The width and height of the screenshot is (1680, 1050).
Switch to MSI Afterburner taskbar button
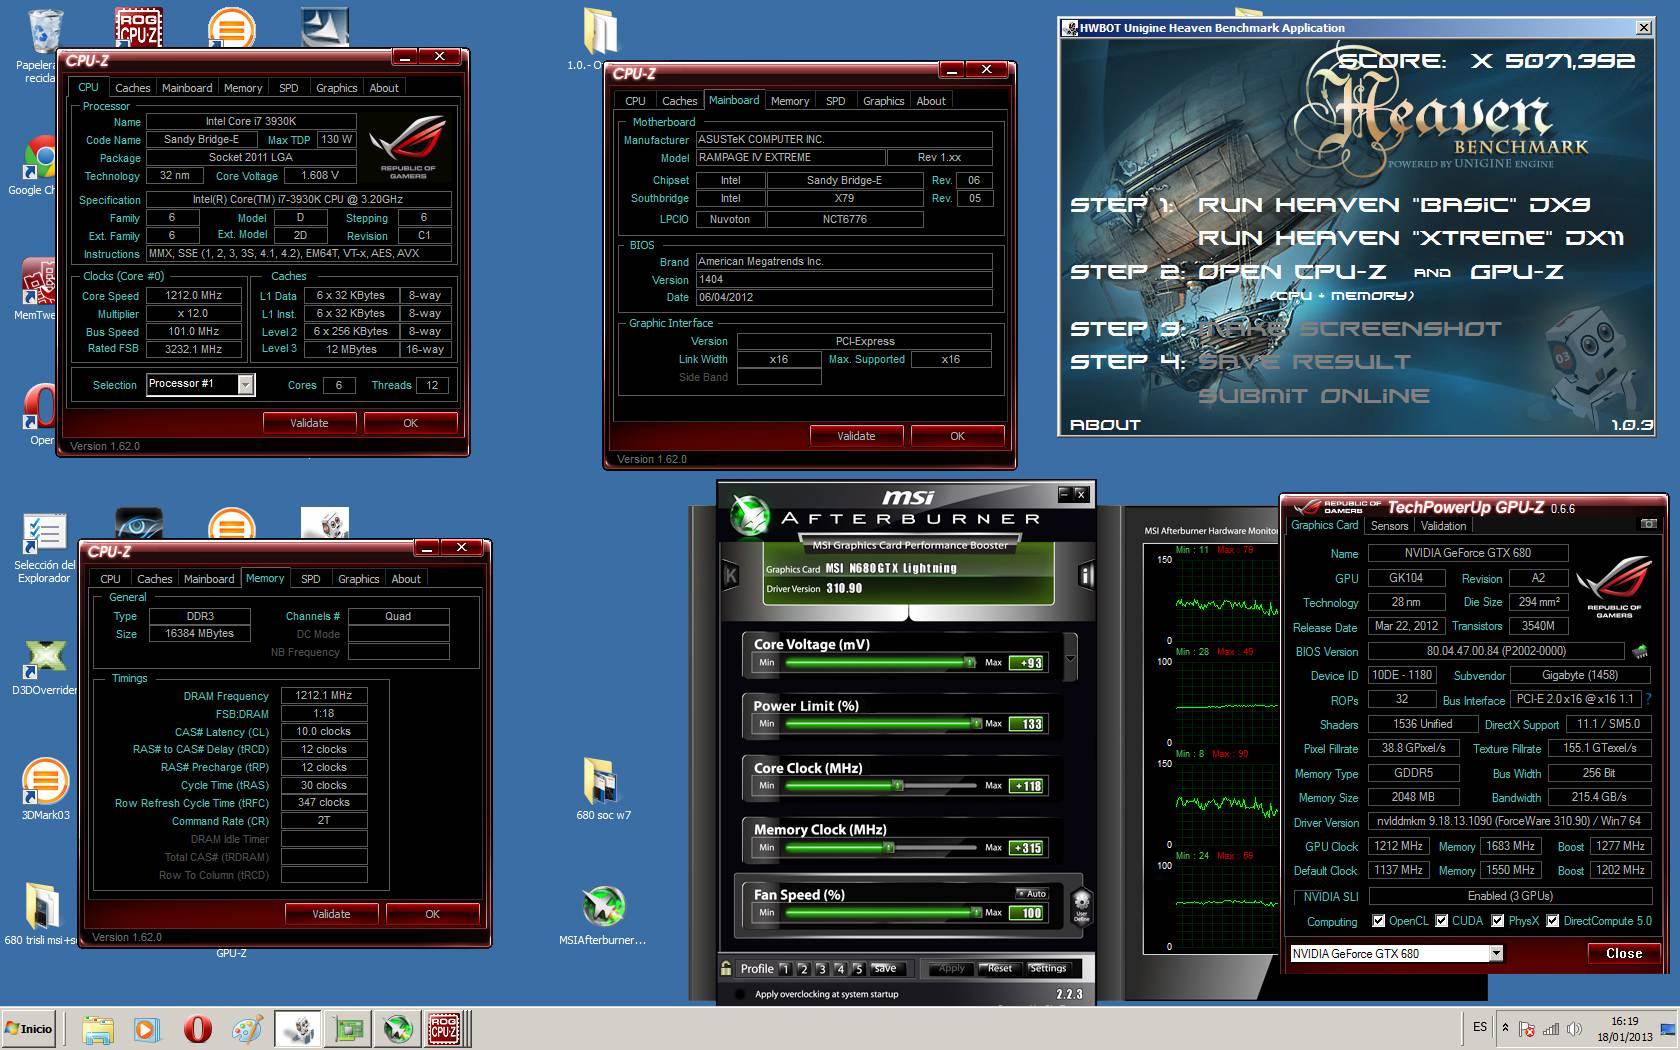[398, 1028]
